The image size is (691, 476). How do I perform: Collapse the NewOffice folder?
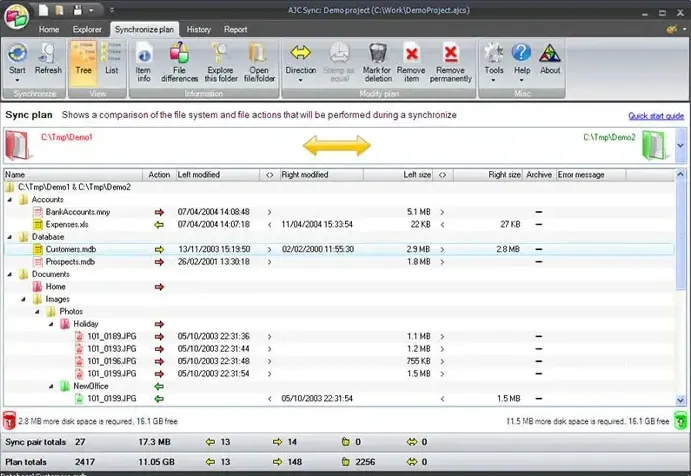pos(51,386)
